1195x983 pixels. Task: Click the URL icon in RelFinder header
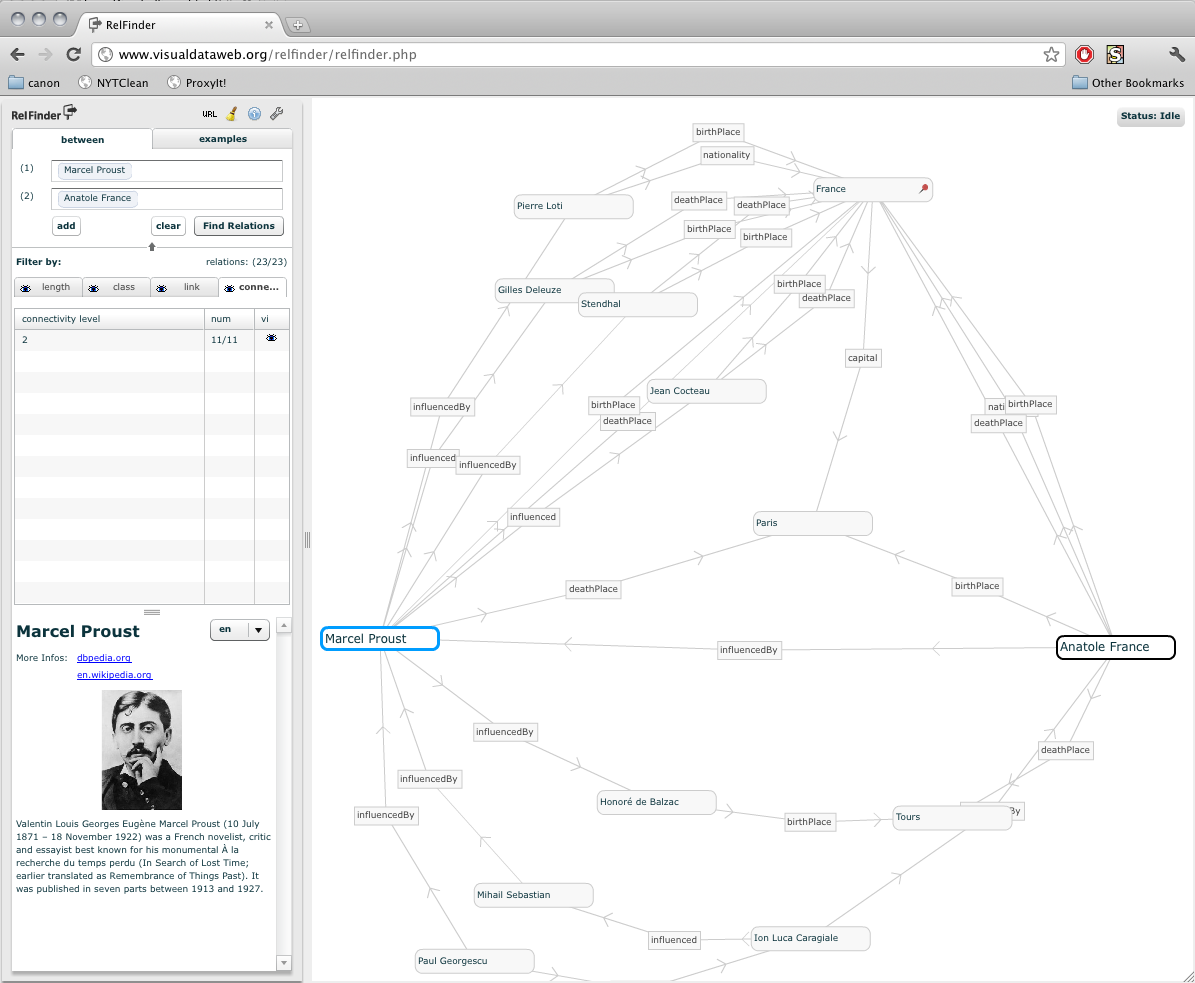click(x=209, y=114)
